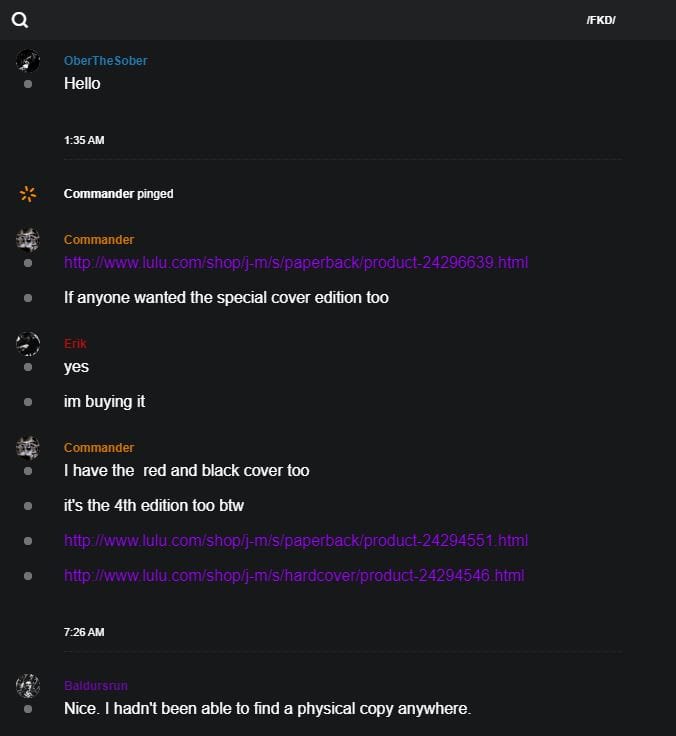The width and height of the screenshot is (676, 736).
Task: Click the 7:26 AM timestamp divider
Action: (84, 632)
